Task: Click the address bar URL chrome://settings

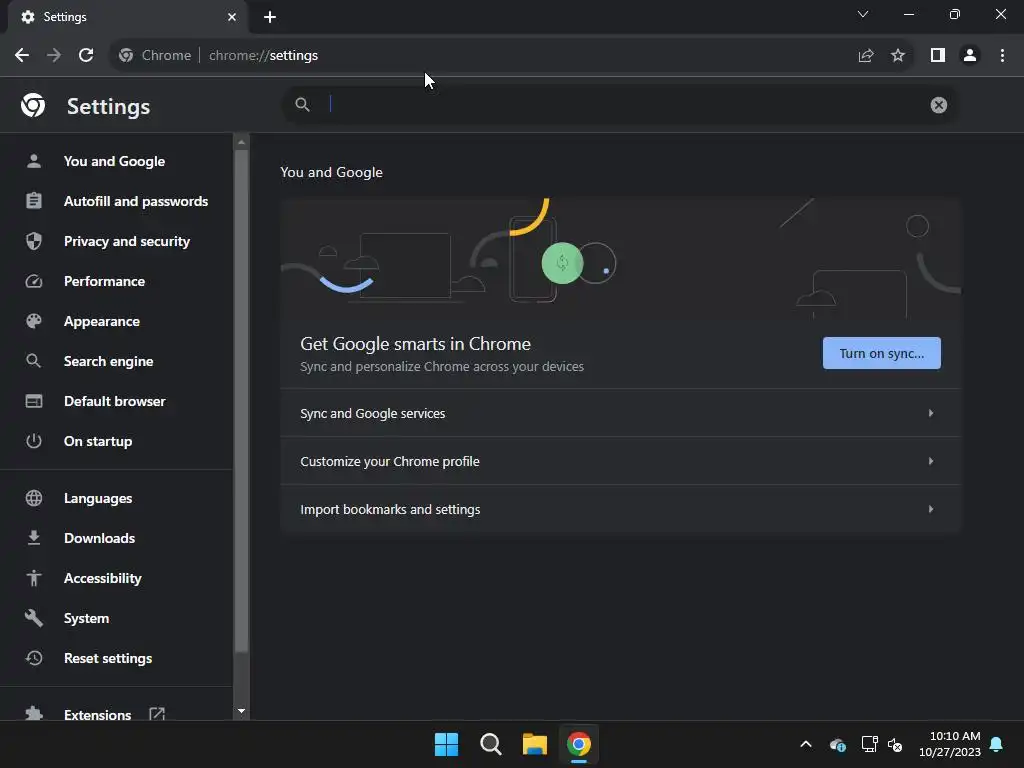Action: [x=263, y=56]
